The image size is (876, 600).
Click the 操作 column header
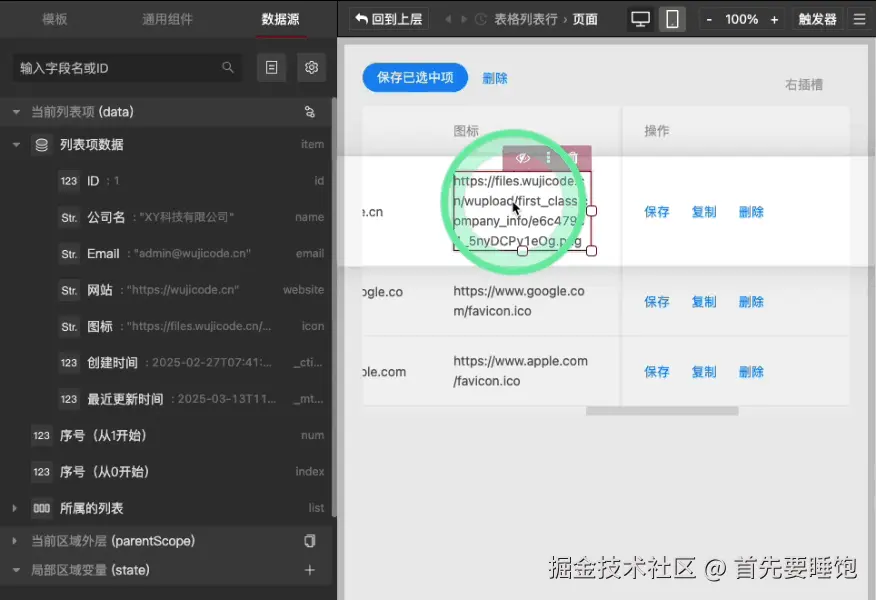click(656, 131)
